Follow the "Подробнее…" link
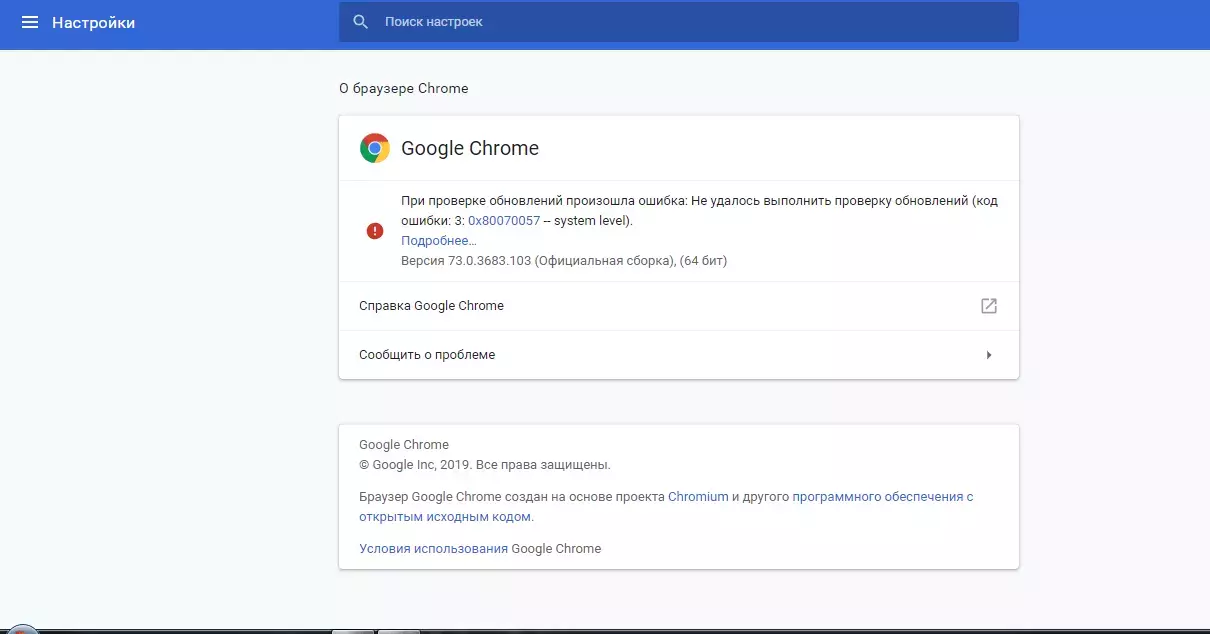 click(439, 241)
